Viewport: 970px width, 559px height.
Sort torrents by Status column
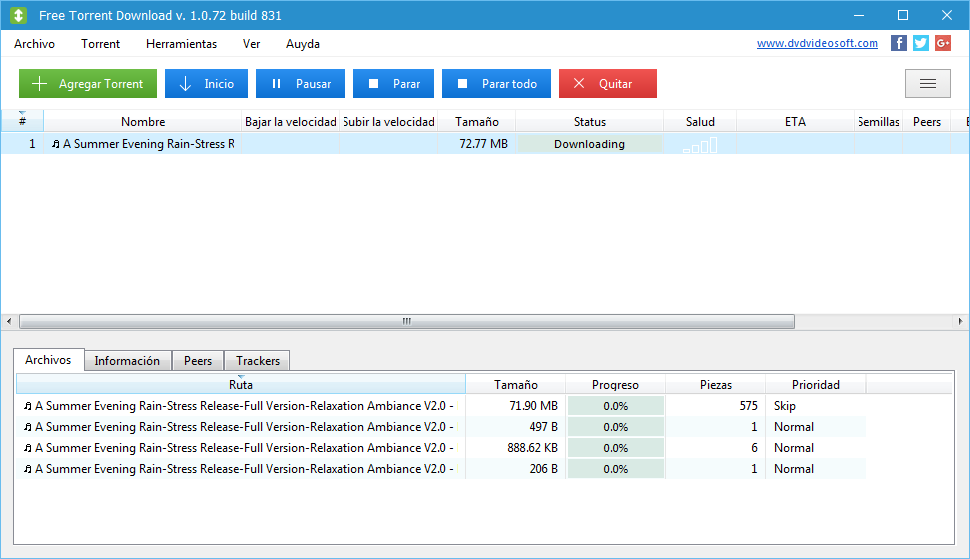click(590, 121)
